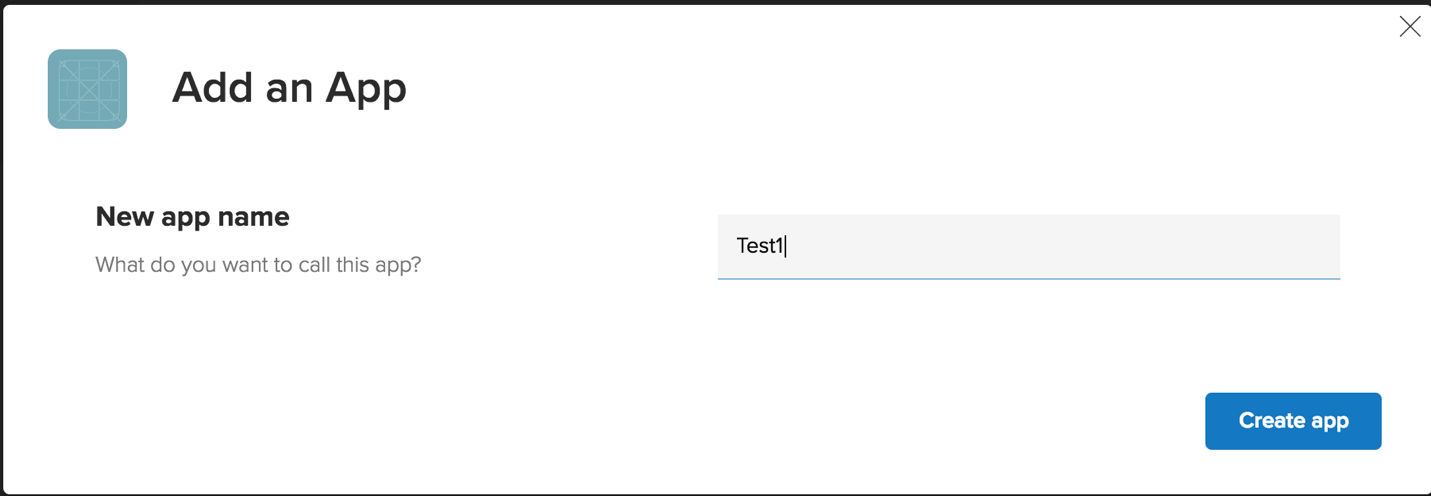Select the default app icon beside the title

[x=87, y=89]
